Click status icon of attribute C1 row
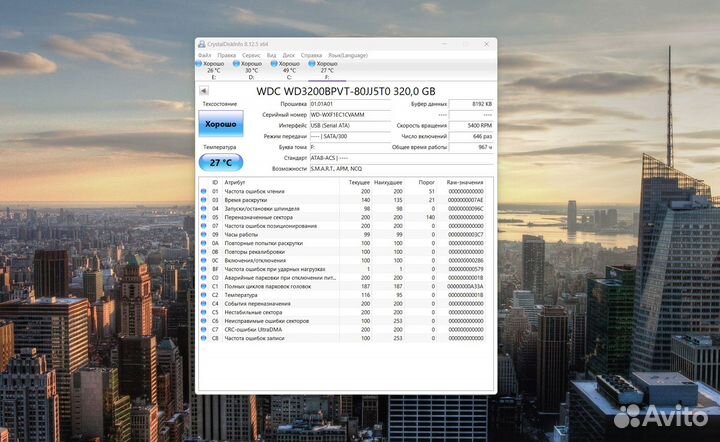The height and width of the screenshot is (442, 720). point(203,286)
